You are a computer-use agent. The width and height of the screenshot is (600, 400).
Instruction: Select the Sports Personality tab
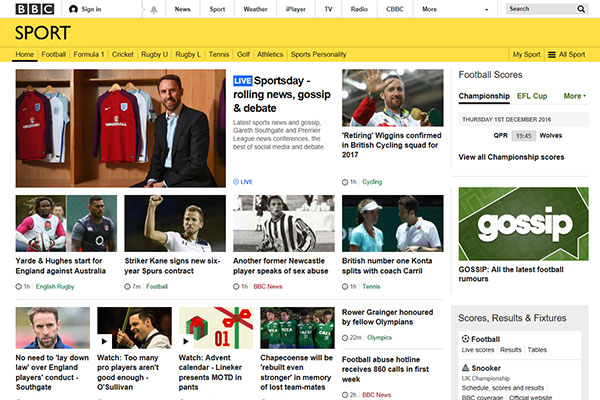(318, 54)
